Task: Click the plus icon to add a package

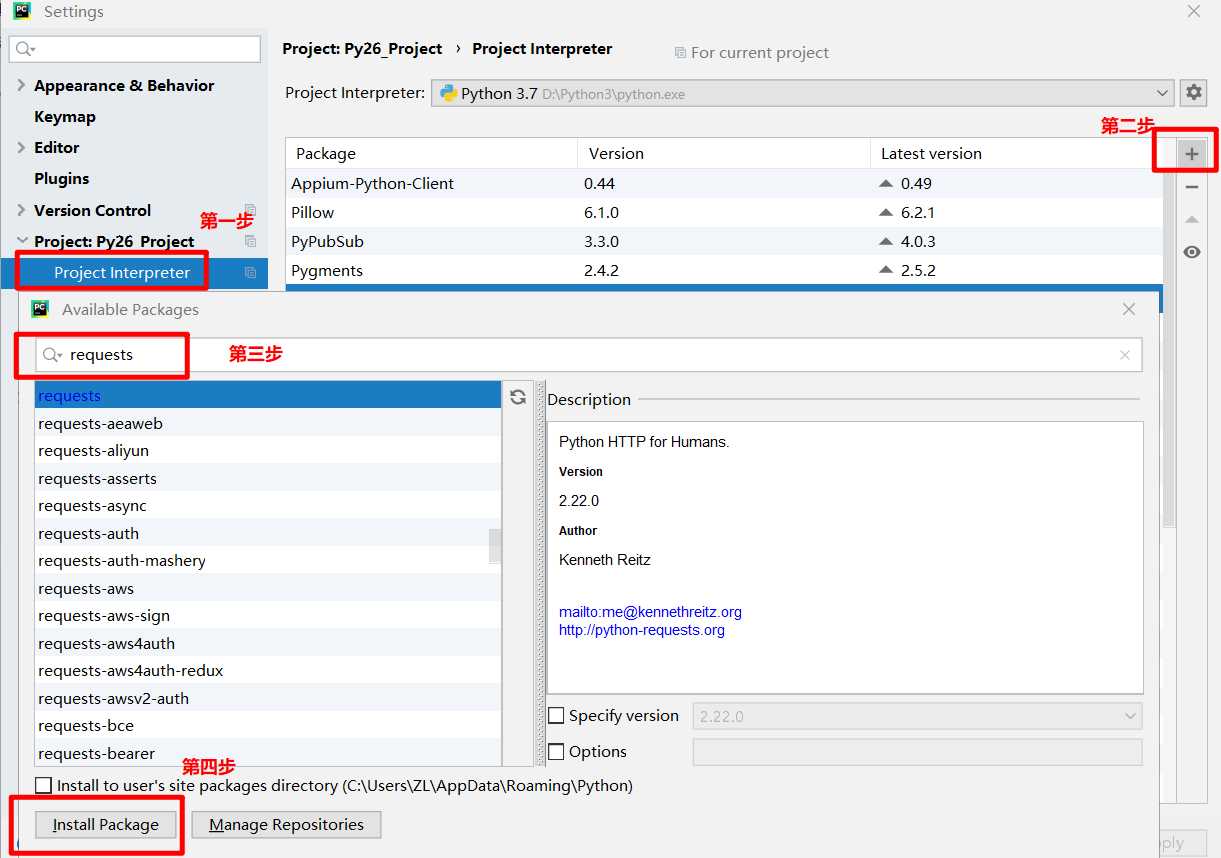Action: pos(1191,154)
